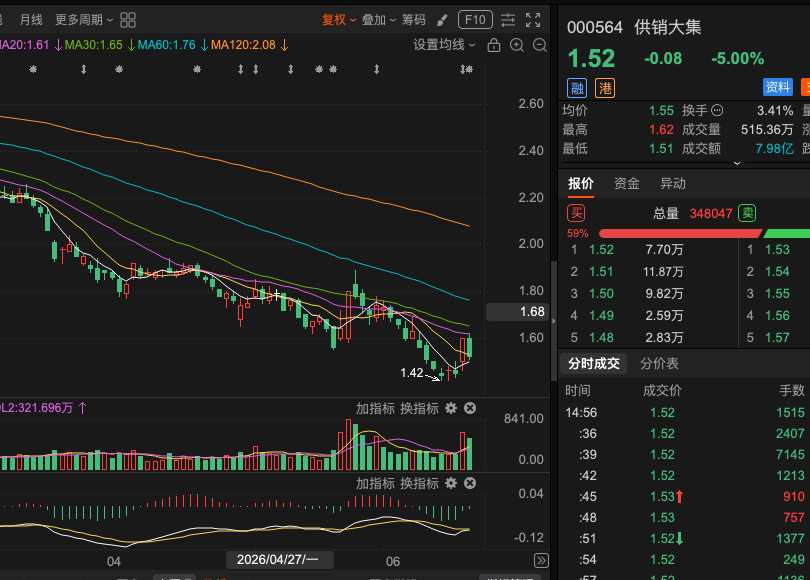Switch to the 异动 tab
The image size is (810, 580).
coord(673,184)
